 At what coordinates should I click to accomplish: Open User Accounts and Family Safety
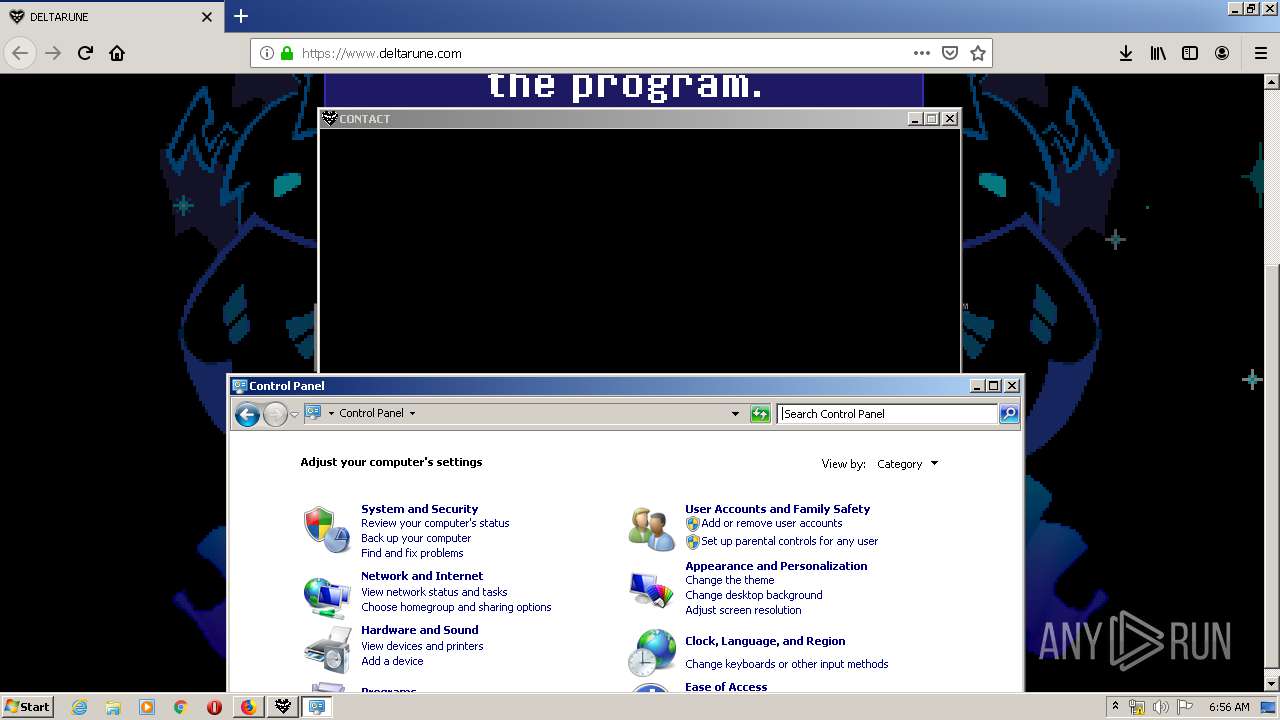tap(777, 509)
